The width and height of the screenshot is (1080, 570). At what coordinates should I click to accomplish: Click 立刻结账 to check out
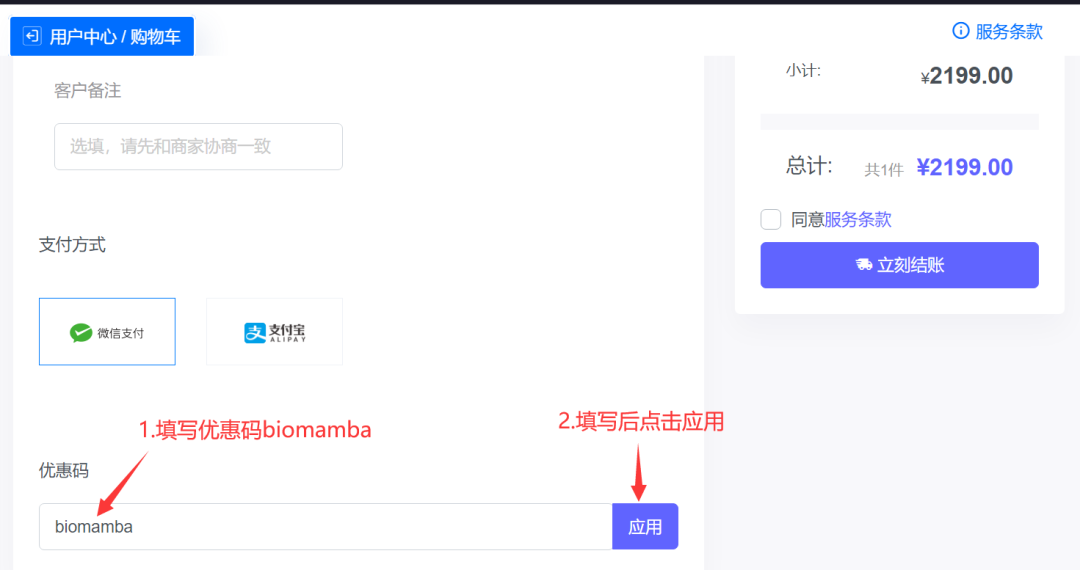click(900, 265)
